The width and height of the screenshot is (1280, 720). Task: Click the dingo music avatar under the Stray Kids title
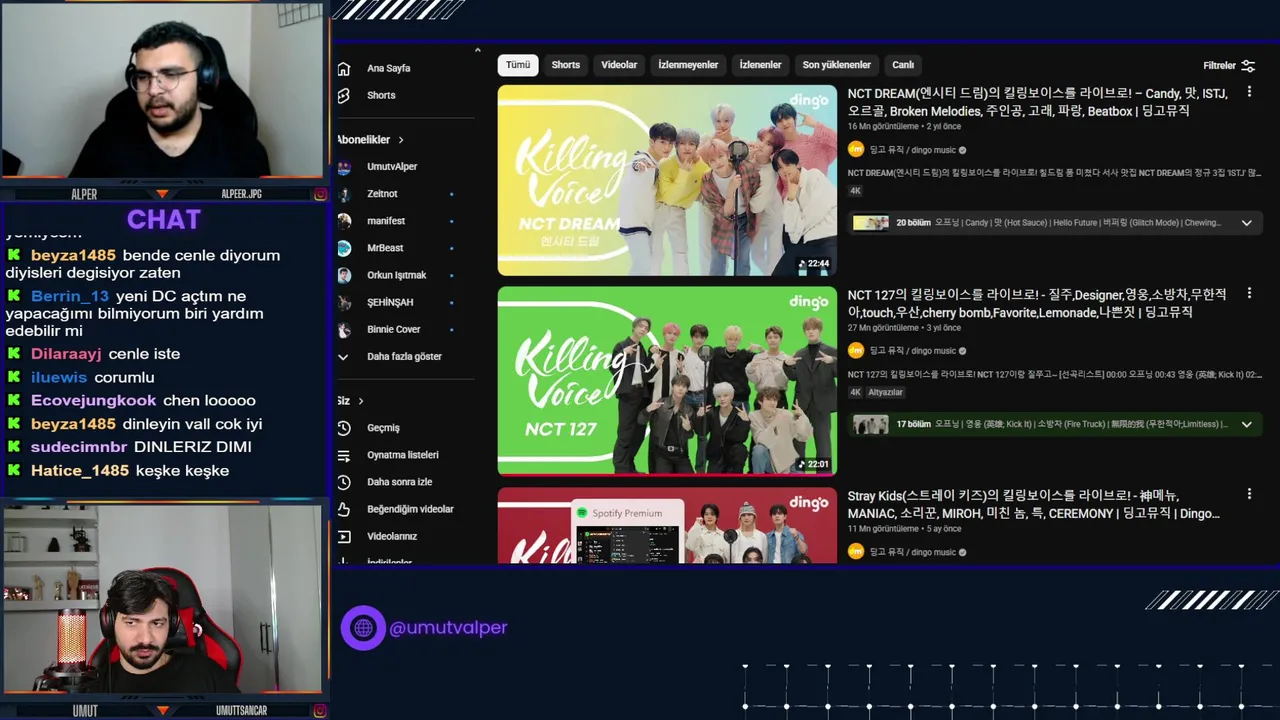point(856,551)
